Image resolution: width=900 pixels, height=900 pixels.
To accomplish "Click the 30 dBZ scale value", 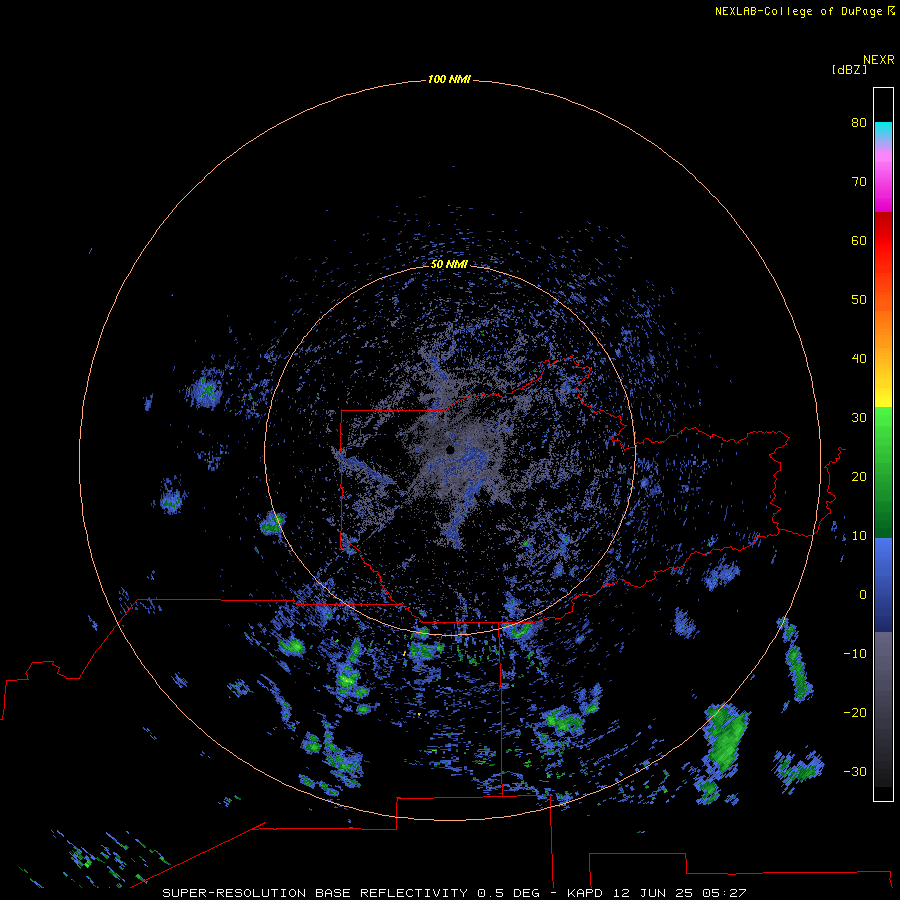I will [859, 418].
